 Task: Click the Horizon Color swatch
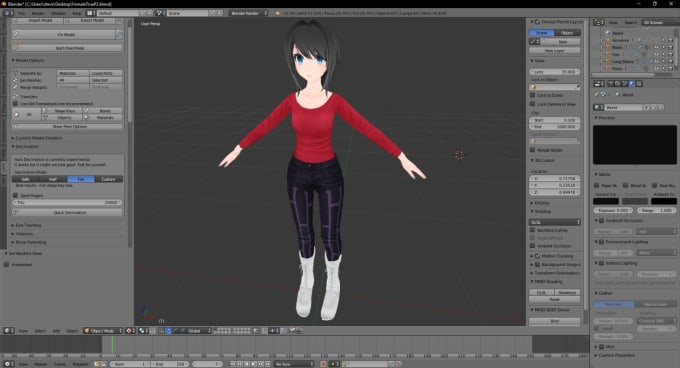[x=606, y=201]
